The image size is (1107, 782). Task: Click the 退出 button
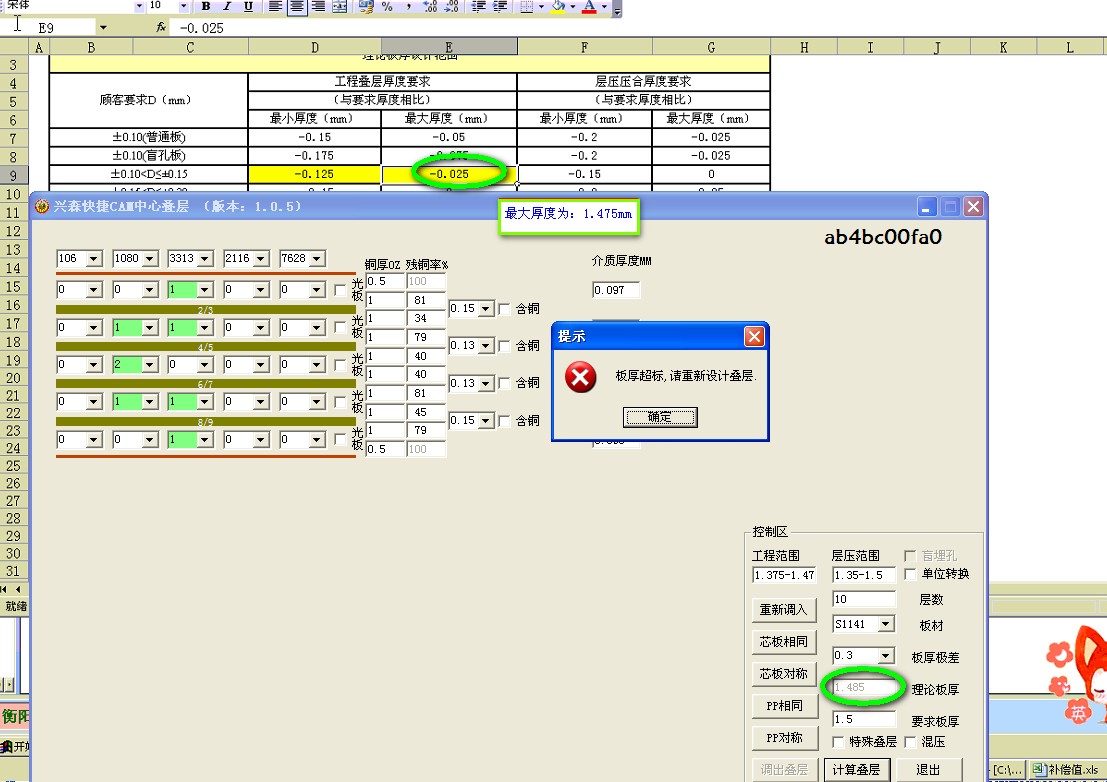pos(928,770)
